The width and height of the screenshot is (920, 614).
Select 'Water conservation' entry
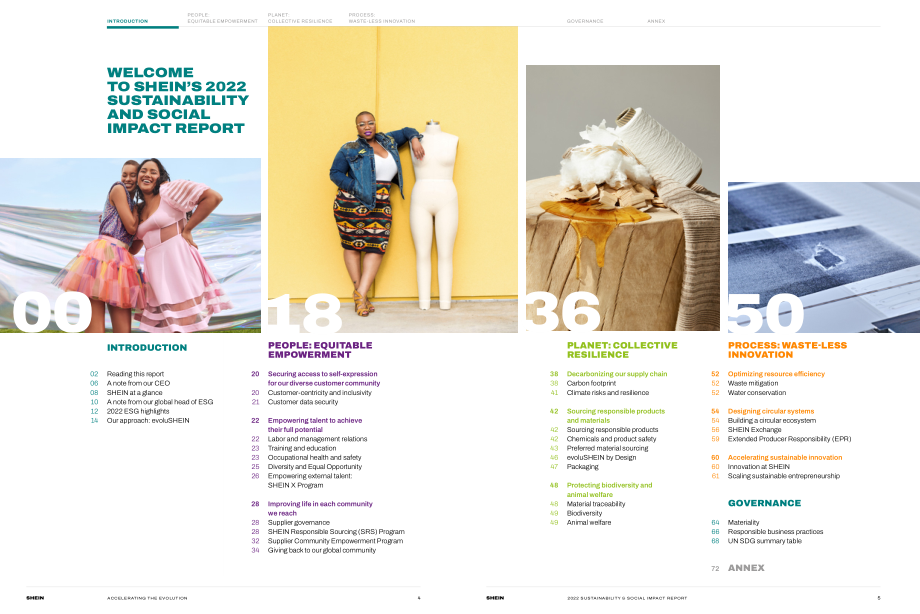point(757,393)
